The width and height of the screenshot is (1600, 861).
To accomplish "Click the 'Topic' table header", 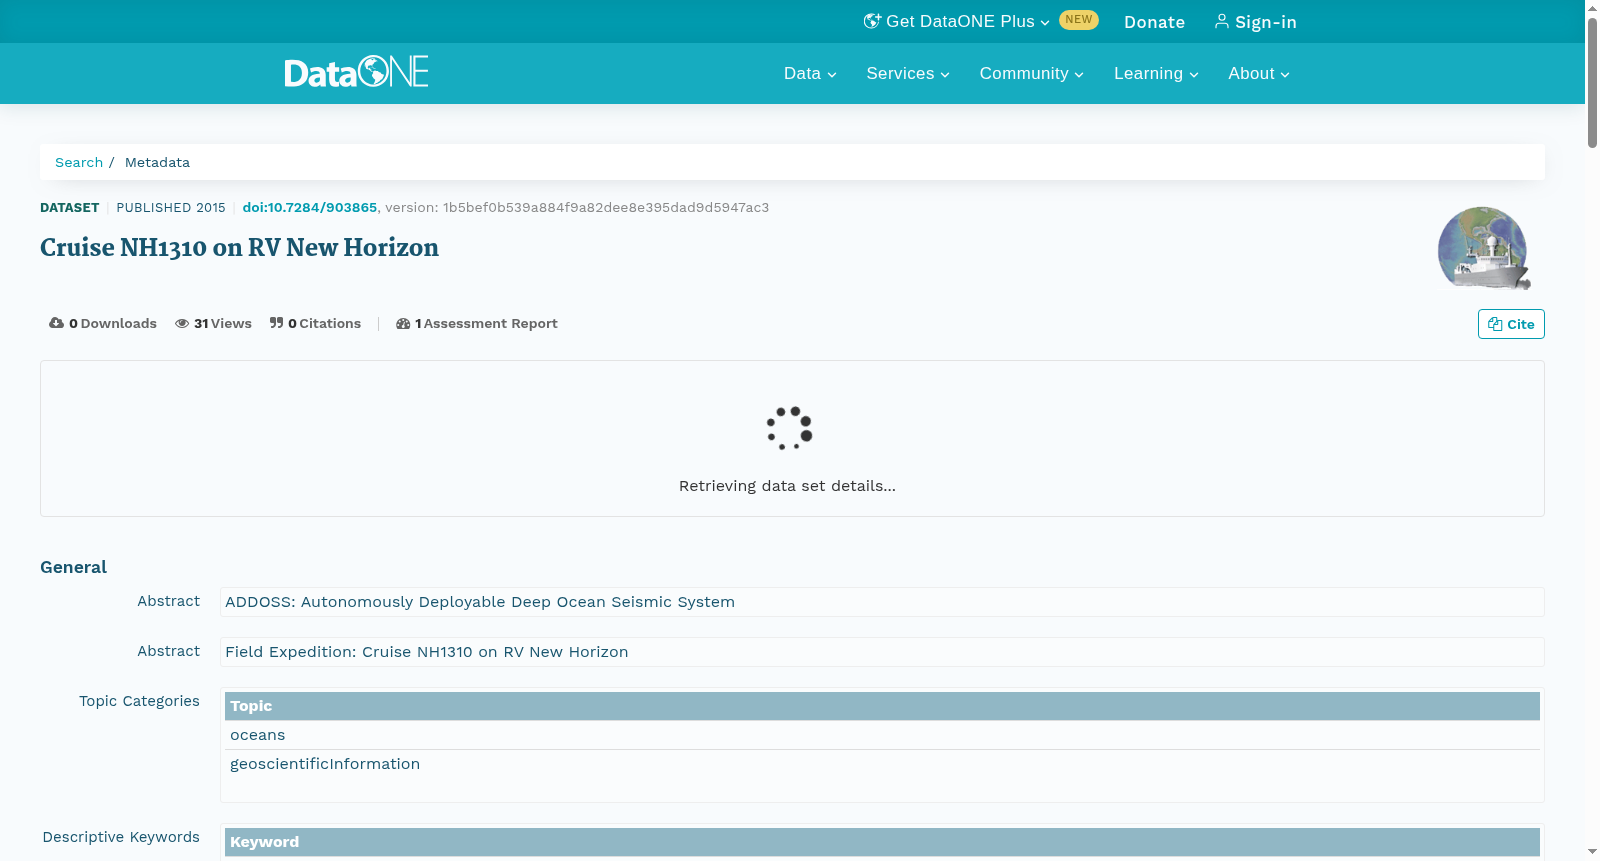I will click(x=882, y=706).
